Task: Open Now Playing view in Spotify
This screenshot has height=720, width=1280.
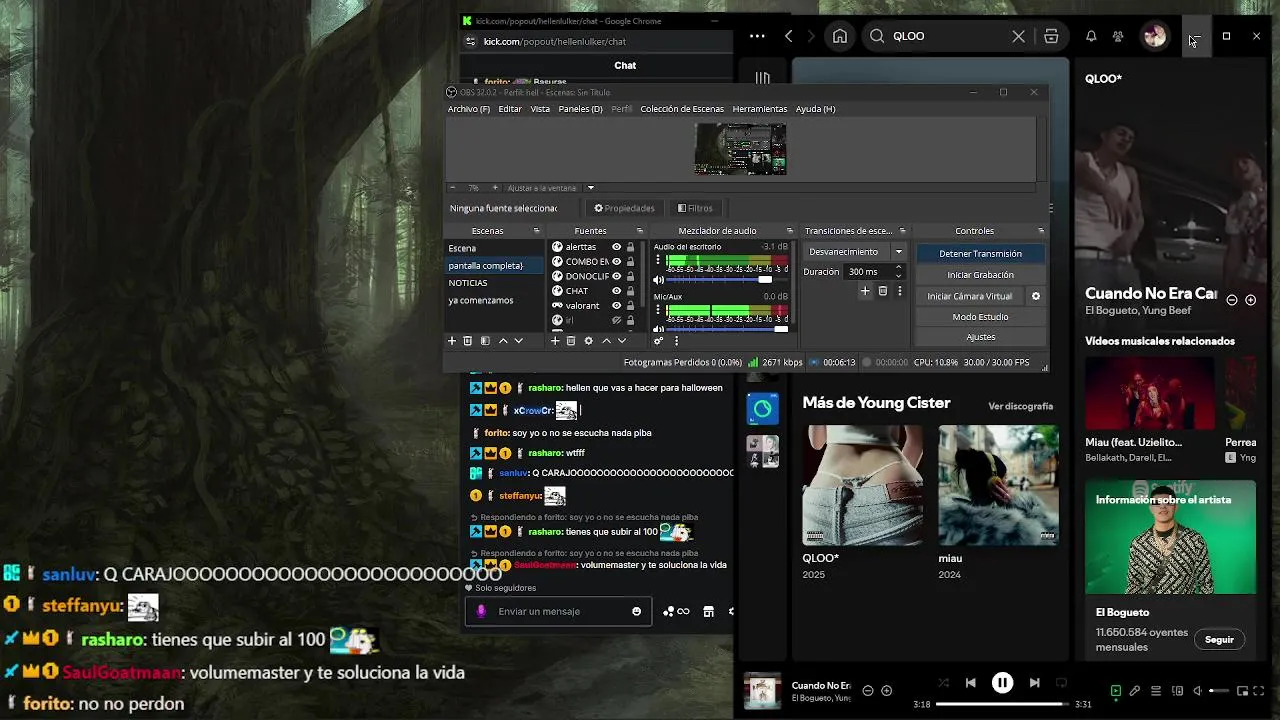Action: [1116, 690]
